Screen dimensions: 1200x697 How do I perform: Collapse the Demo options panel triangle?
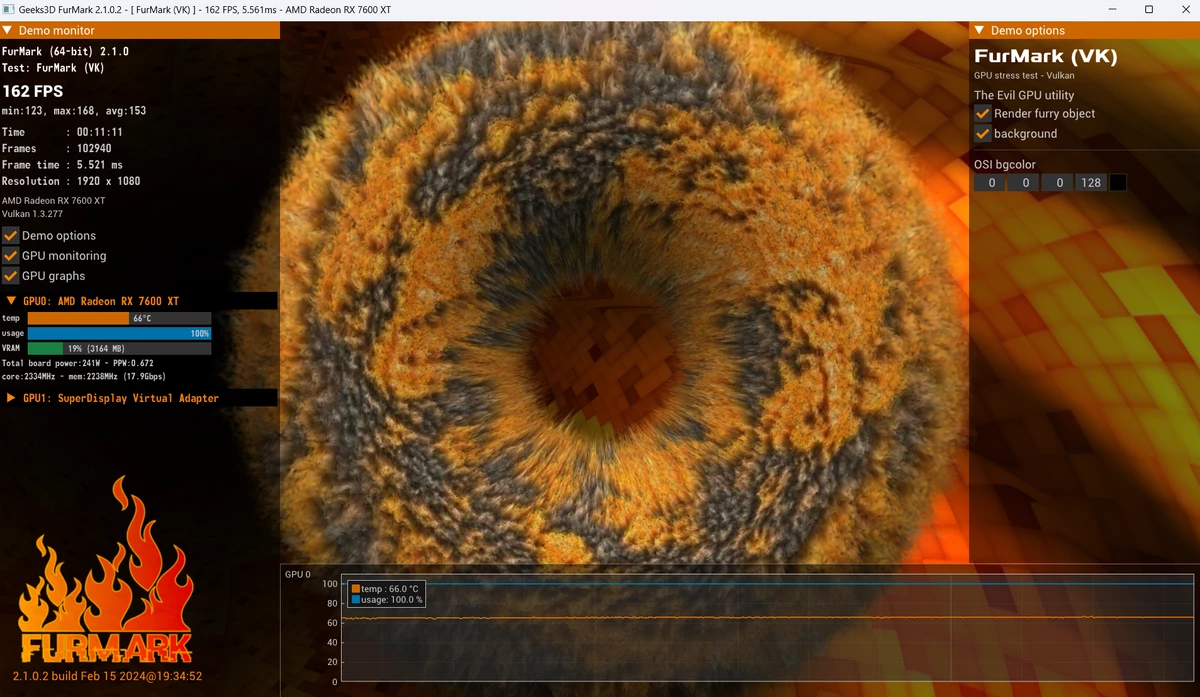click(x=979, y=31)
